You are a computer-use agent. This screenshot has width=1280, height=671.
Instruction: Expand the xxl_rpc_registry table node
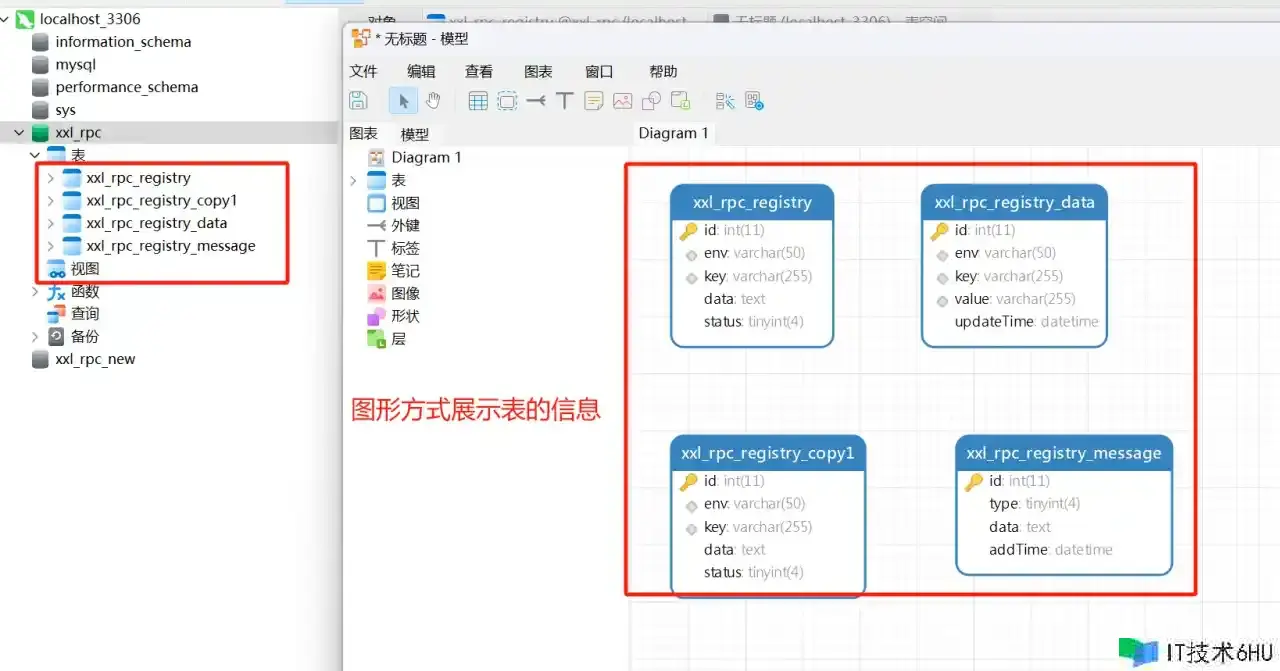[x=51, y=178]
